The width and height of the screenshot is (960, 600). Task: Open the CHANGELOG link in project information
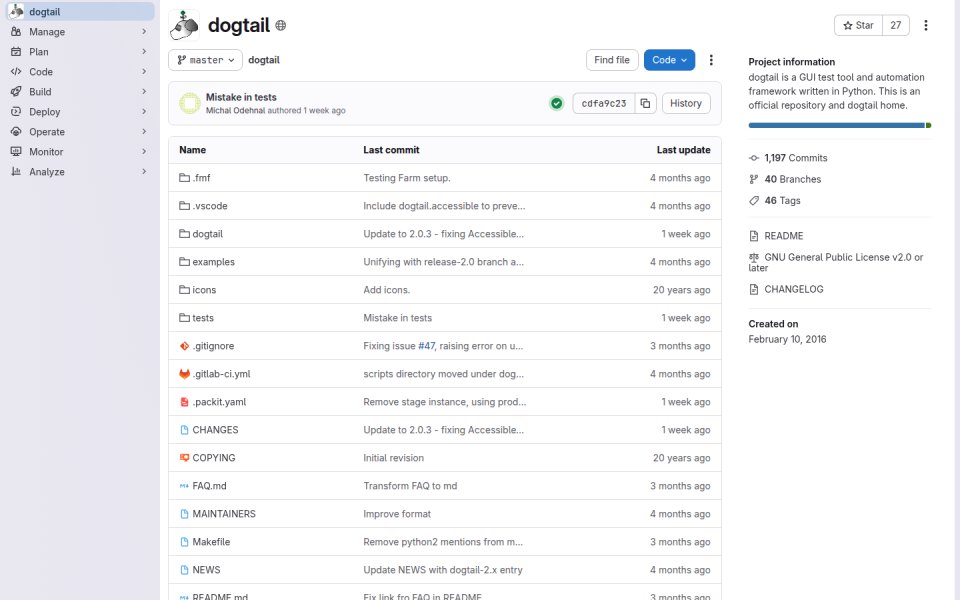point(793,290)
